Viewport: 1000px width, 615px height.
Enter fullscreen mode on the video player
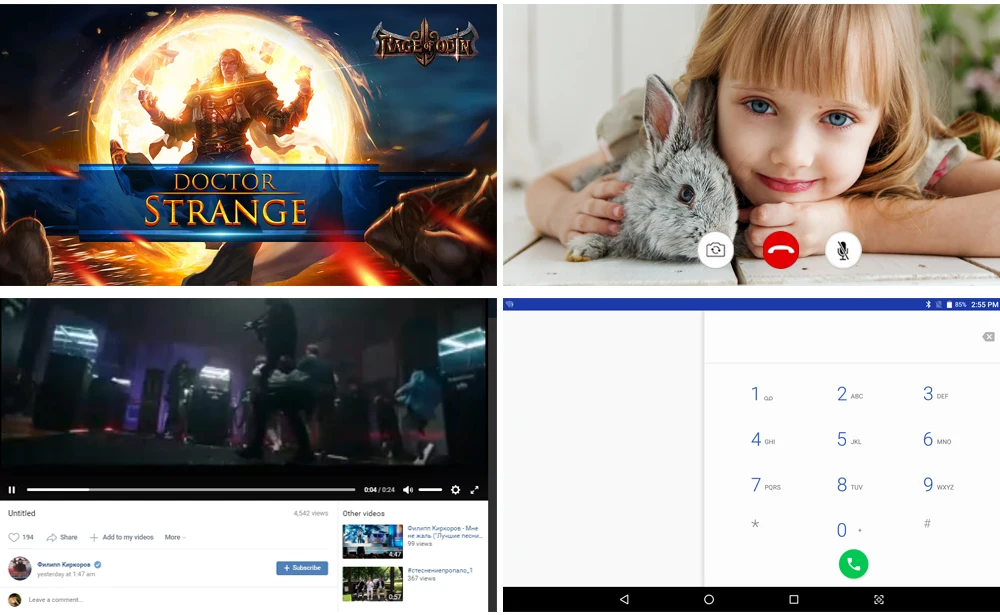coord(474,490)
